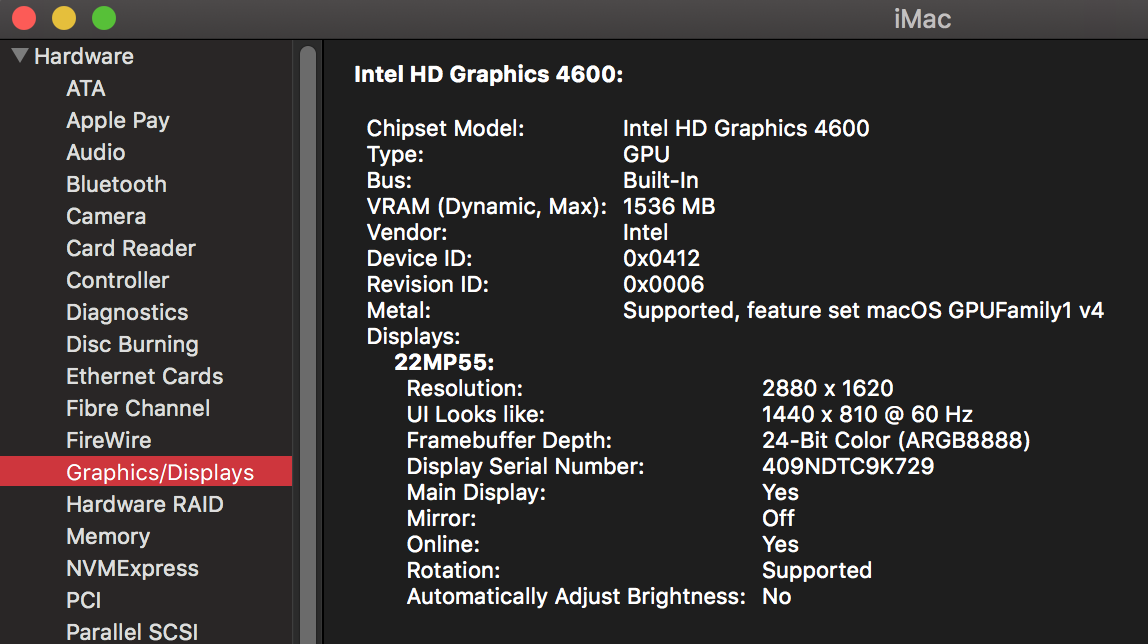Click the Revision ID value '0x0006'
The width and height of the screenshot is (1148, 644).
(663, 285)
